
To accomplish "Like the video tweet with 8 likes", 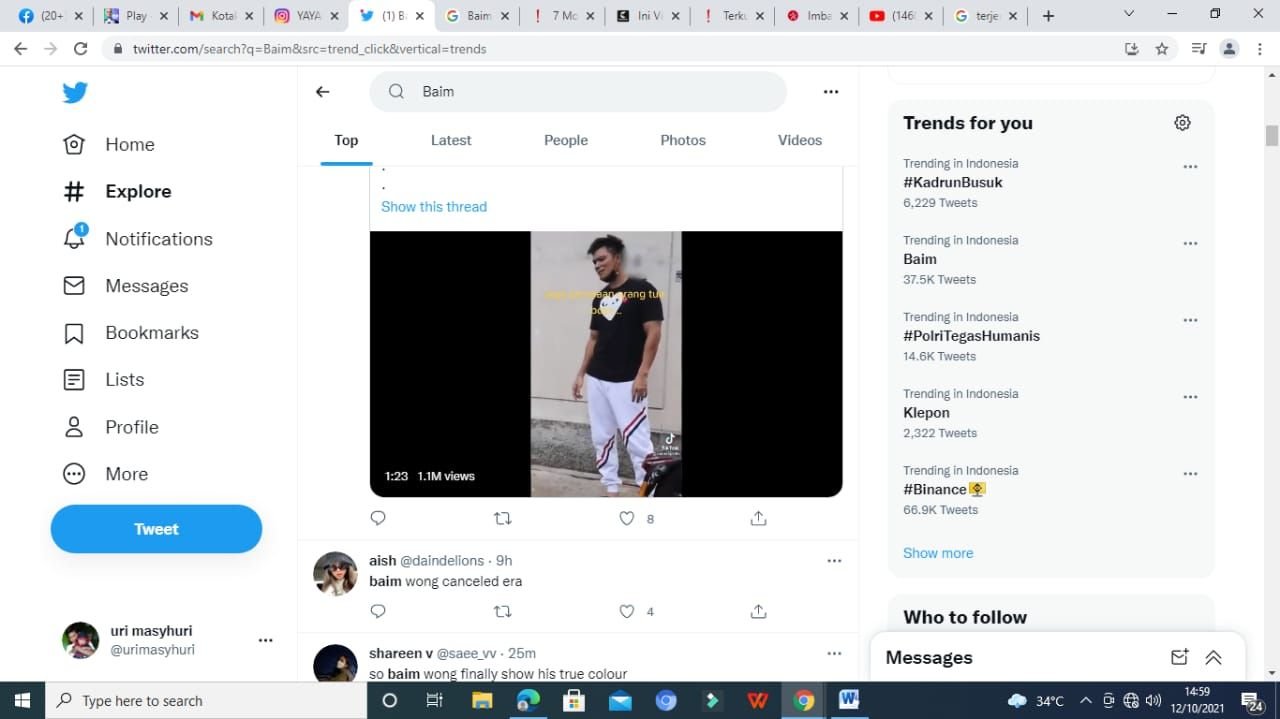I will 627,518.
